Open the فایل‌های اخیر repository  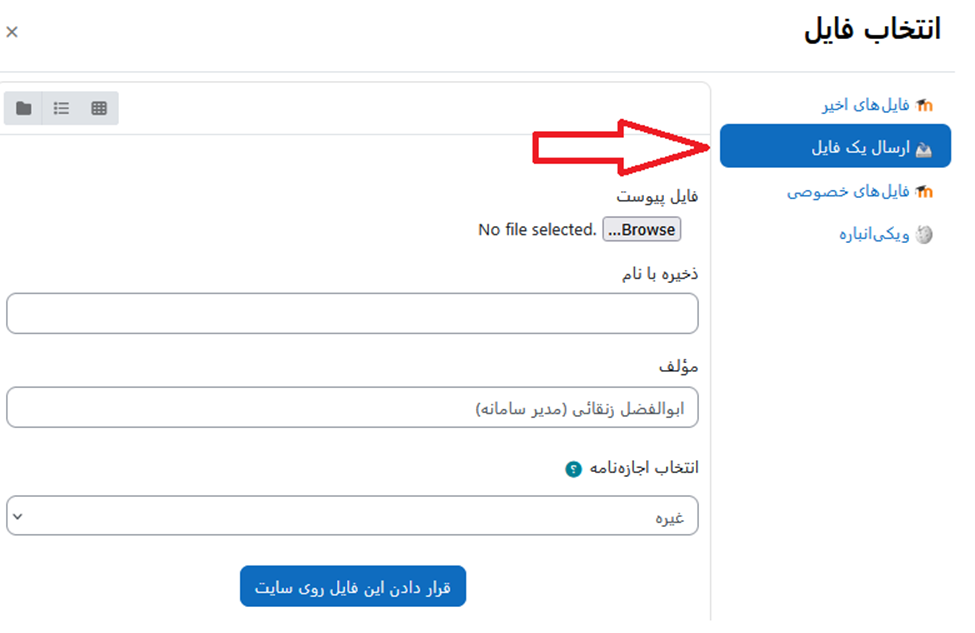(866, 105)
